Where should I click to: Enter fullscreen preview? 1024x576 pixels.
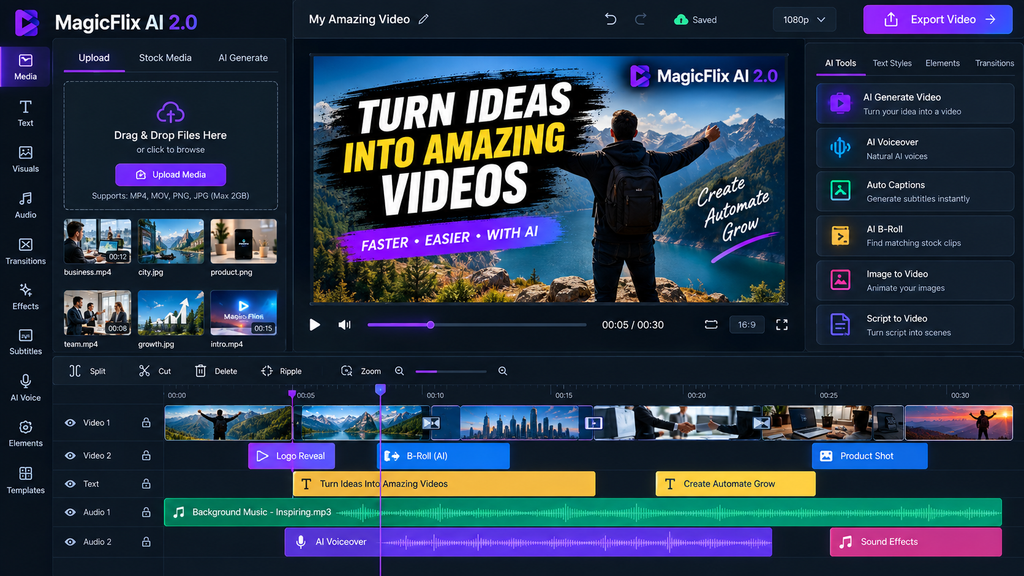(782, 325)
